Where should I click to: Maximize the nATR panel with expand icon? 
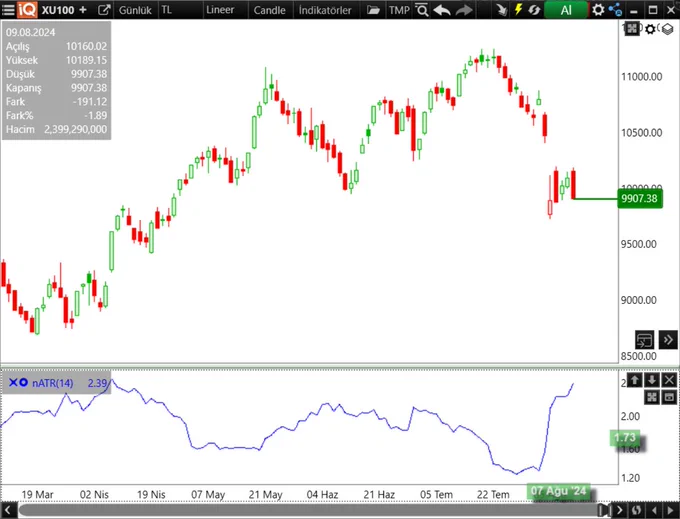tap(652, 397)
